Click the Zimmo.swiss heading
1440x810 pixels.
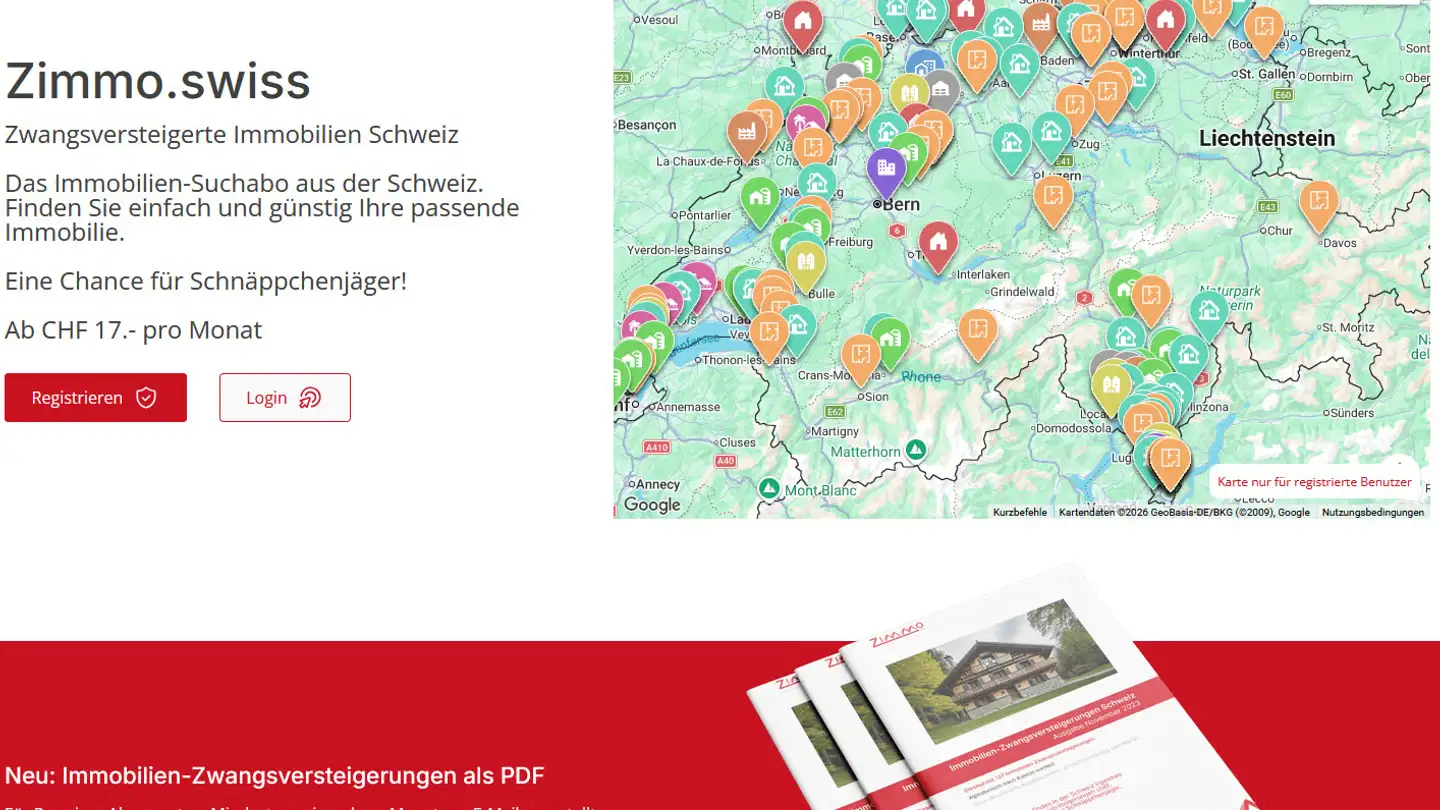(x=158, y=80)
